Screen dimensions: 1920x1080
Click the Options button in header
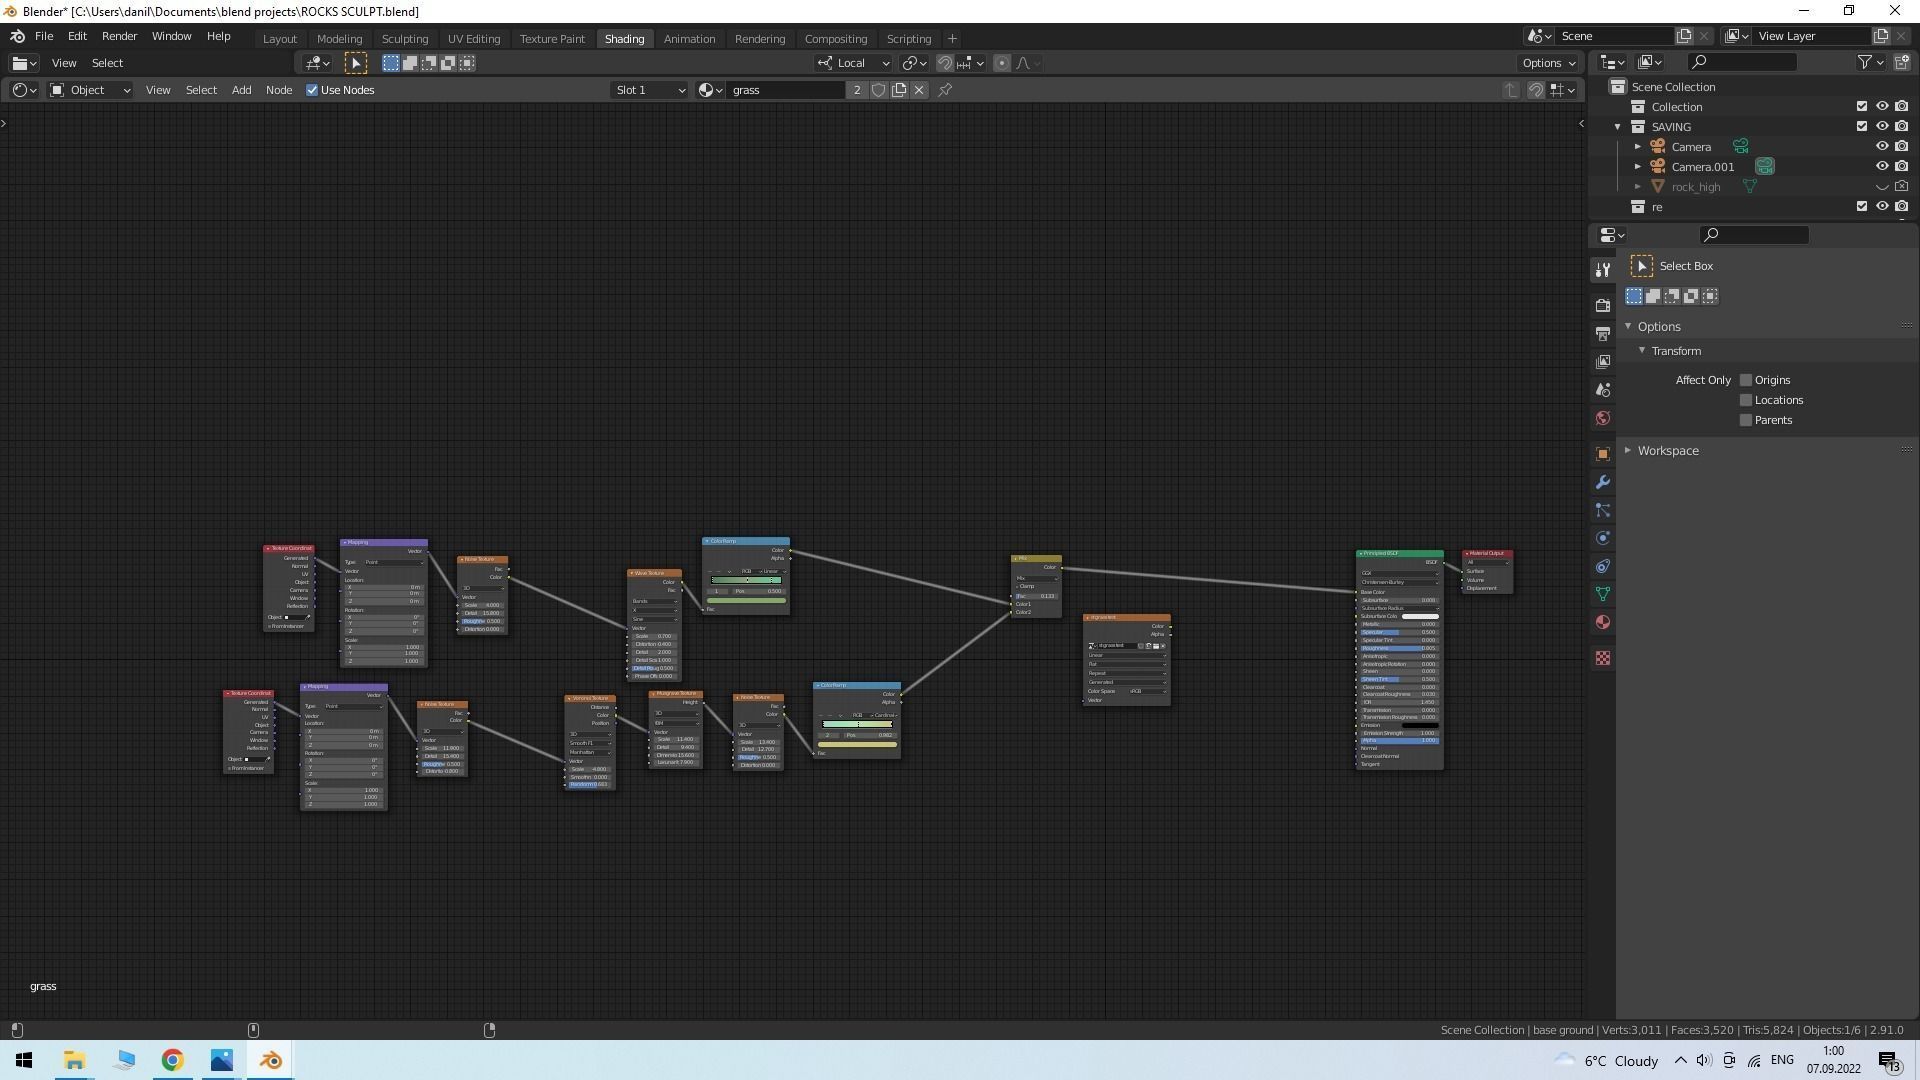click(1548, 63)
